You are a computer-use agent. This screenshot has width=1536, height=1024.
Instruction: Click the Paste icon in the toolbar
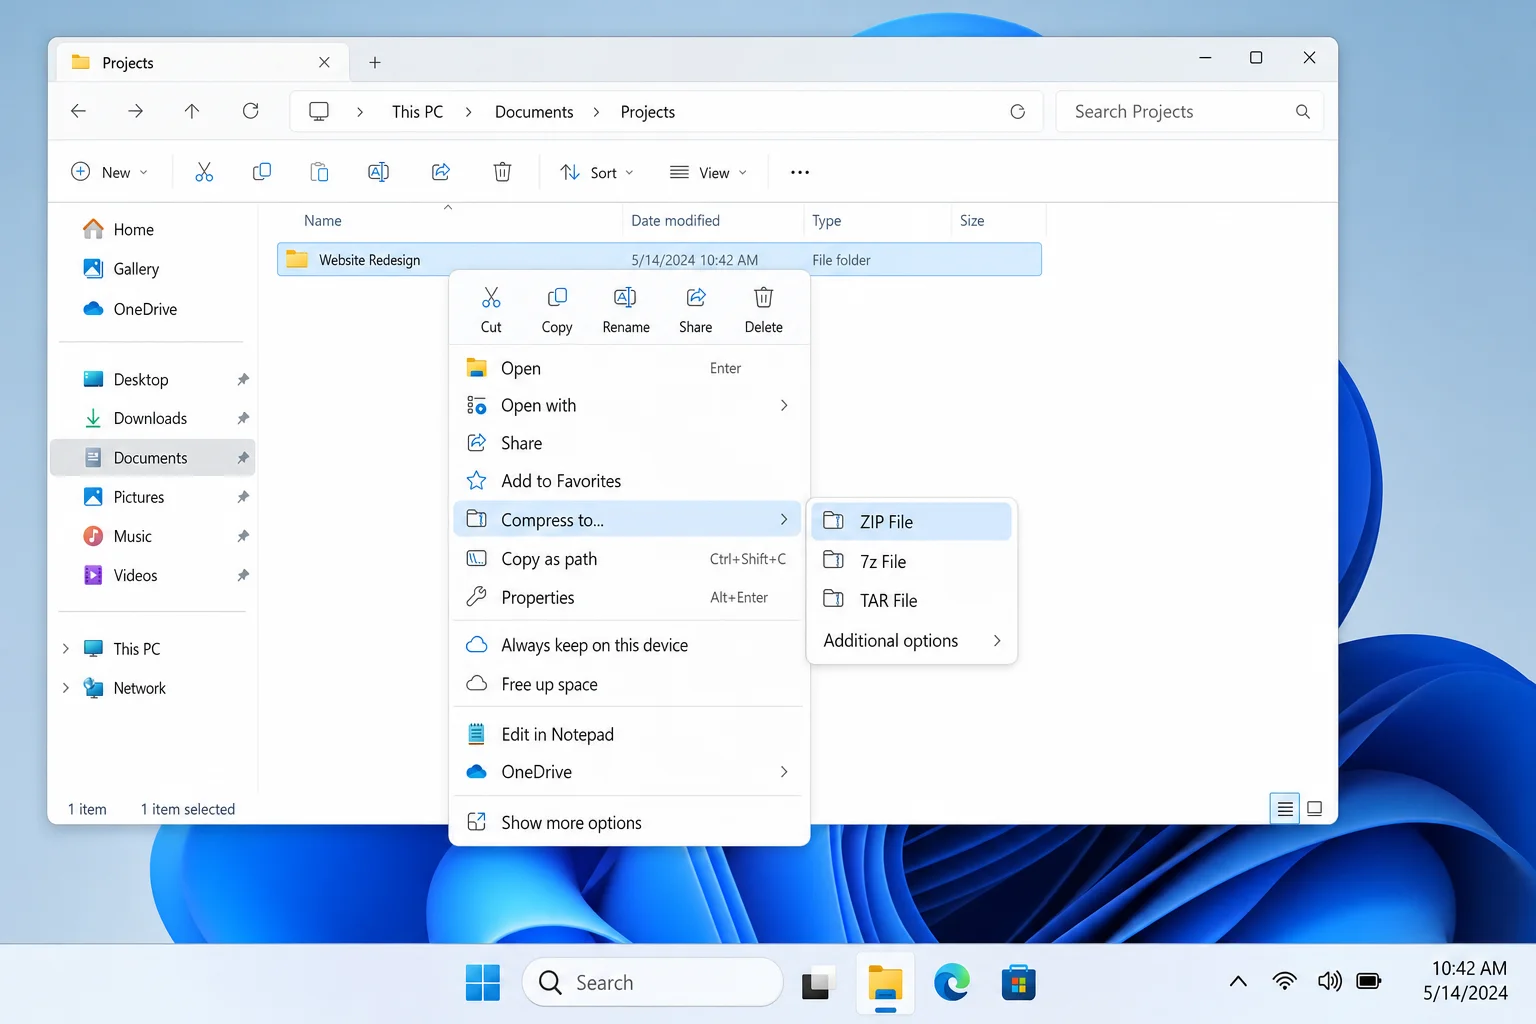[x=319, y=172]
